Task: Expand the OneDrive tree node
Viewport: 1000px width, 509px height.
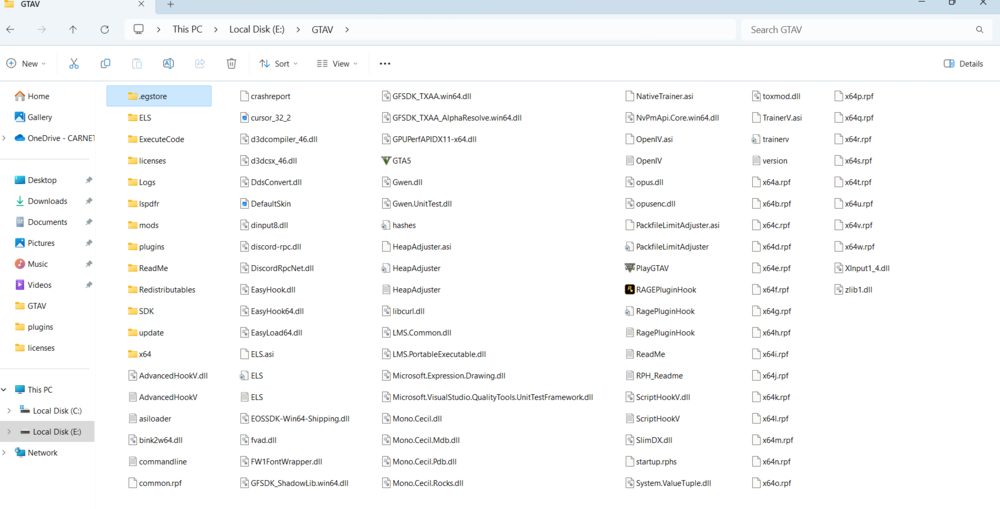Action: tap(5, 138)
